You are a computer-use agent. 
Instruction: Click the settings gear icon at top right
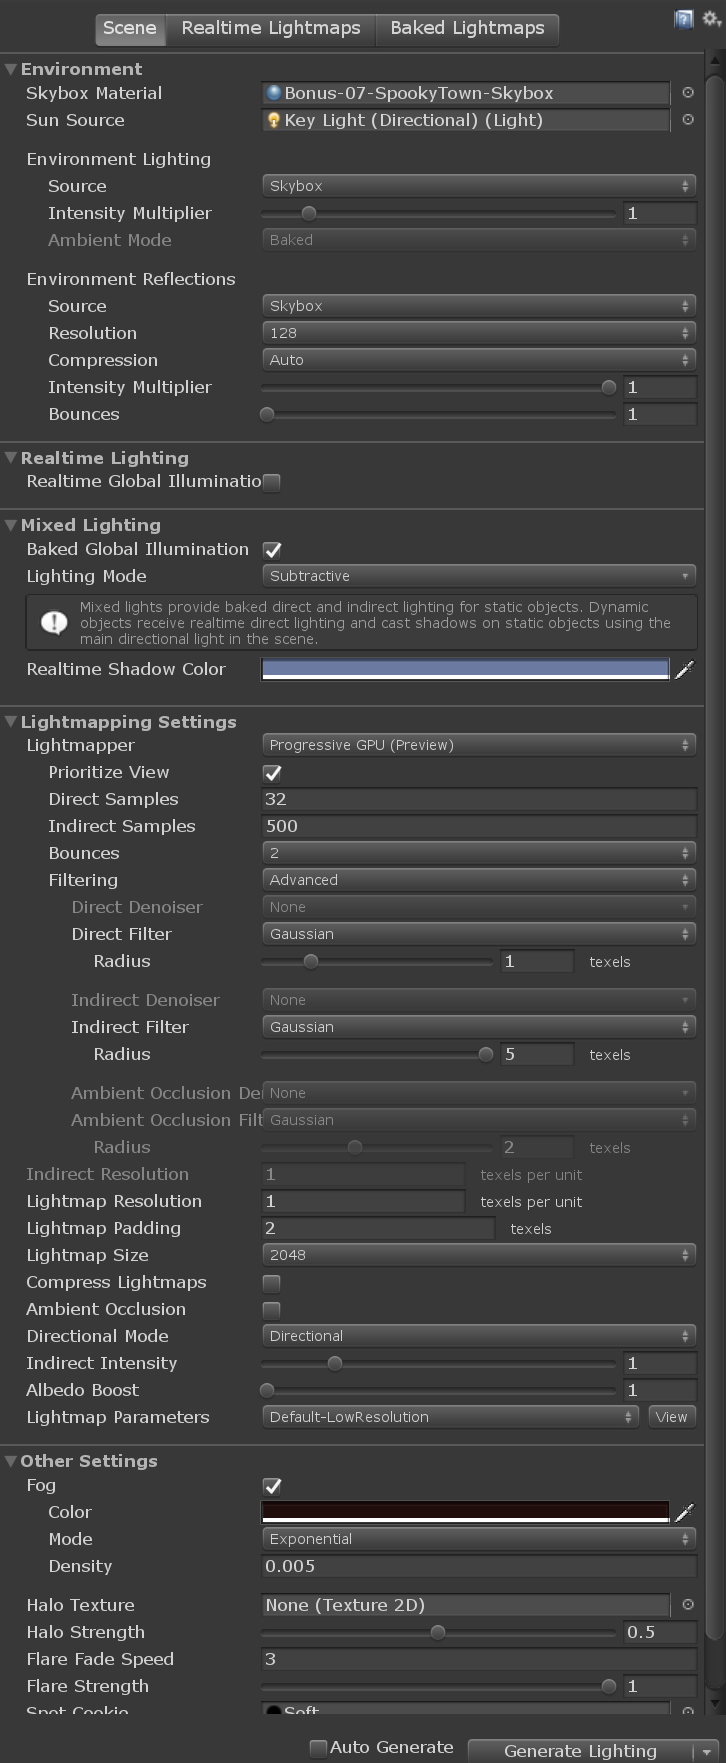click(711, 19)
